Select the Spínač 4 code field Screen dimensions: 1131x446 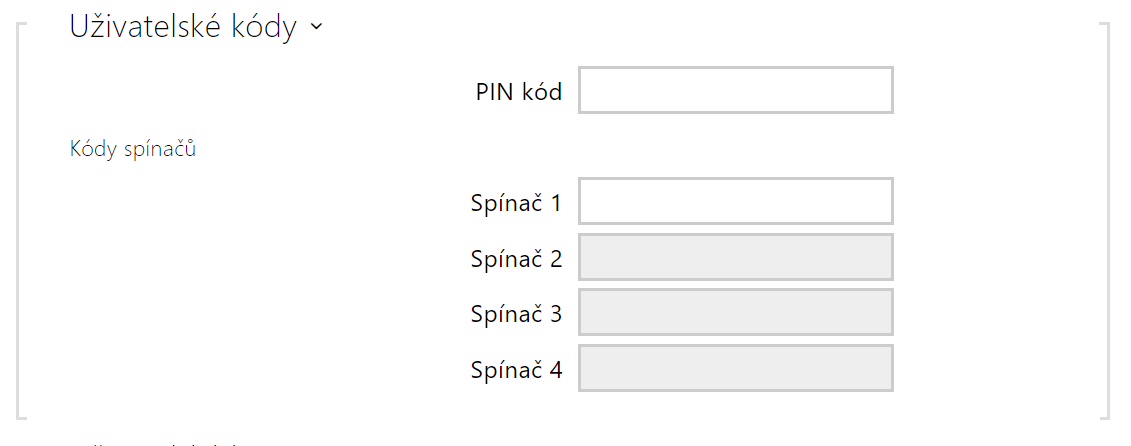(x=735, y=369)
